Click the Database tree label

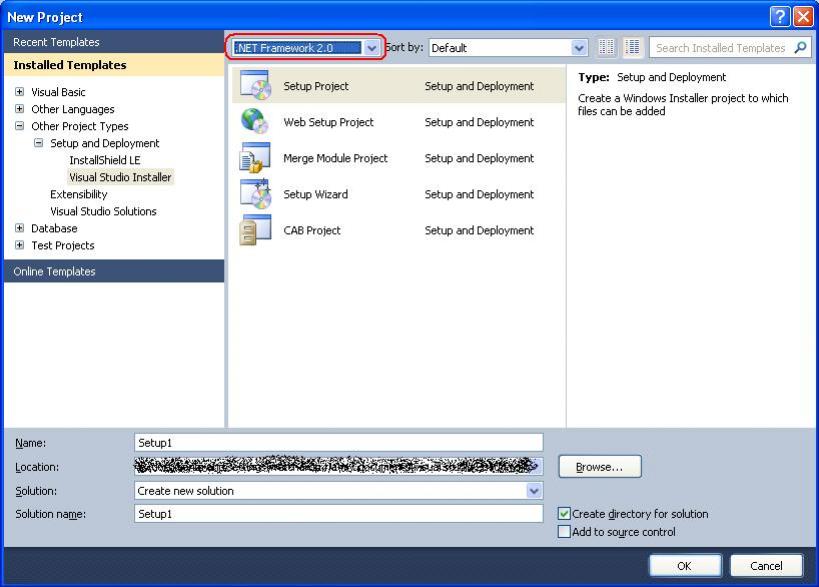[54, 228]
